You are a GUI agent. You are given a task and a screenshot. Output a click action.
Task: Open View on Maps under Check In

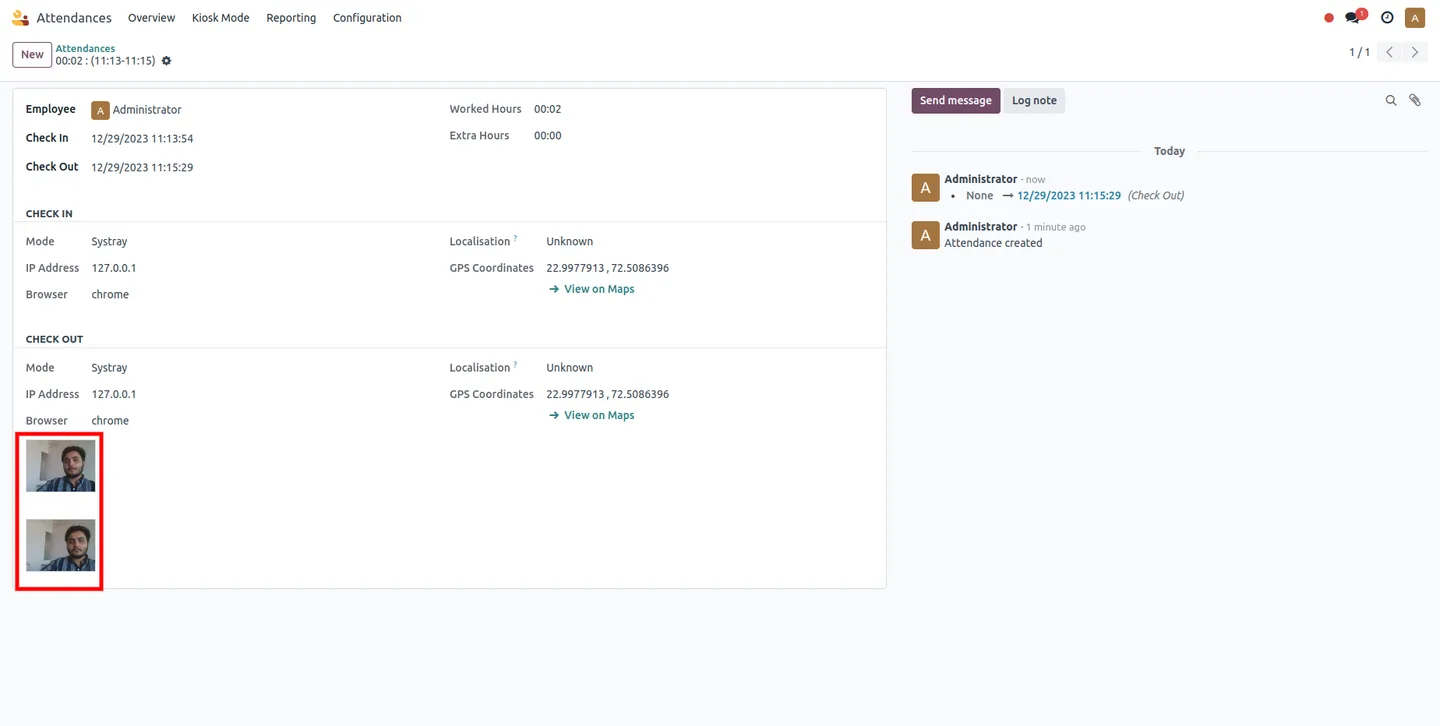tap(592, 289)
